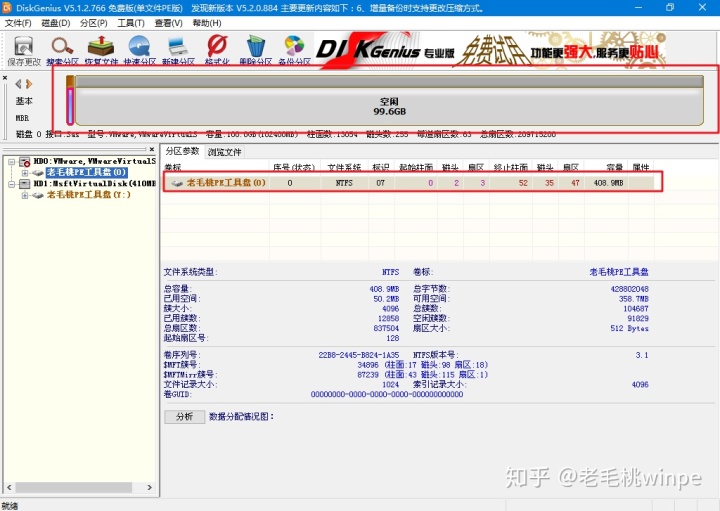Click the horizontal scrollbar thumb in tree panel

click(73, 487)
